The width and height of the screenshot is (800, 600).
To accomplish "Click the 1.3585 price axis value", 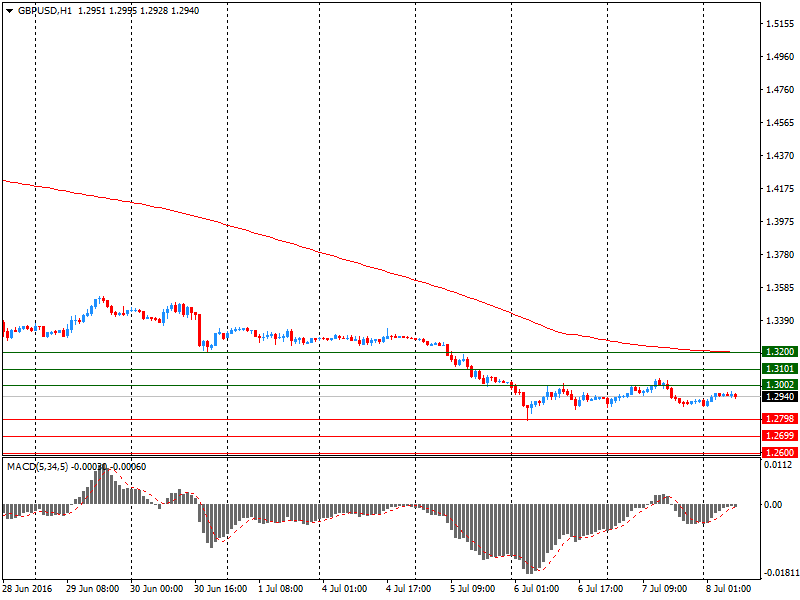I will coord(780,288).
